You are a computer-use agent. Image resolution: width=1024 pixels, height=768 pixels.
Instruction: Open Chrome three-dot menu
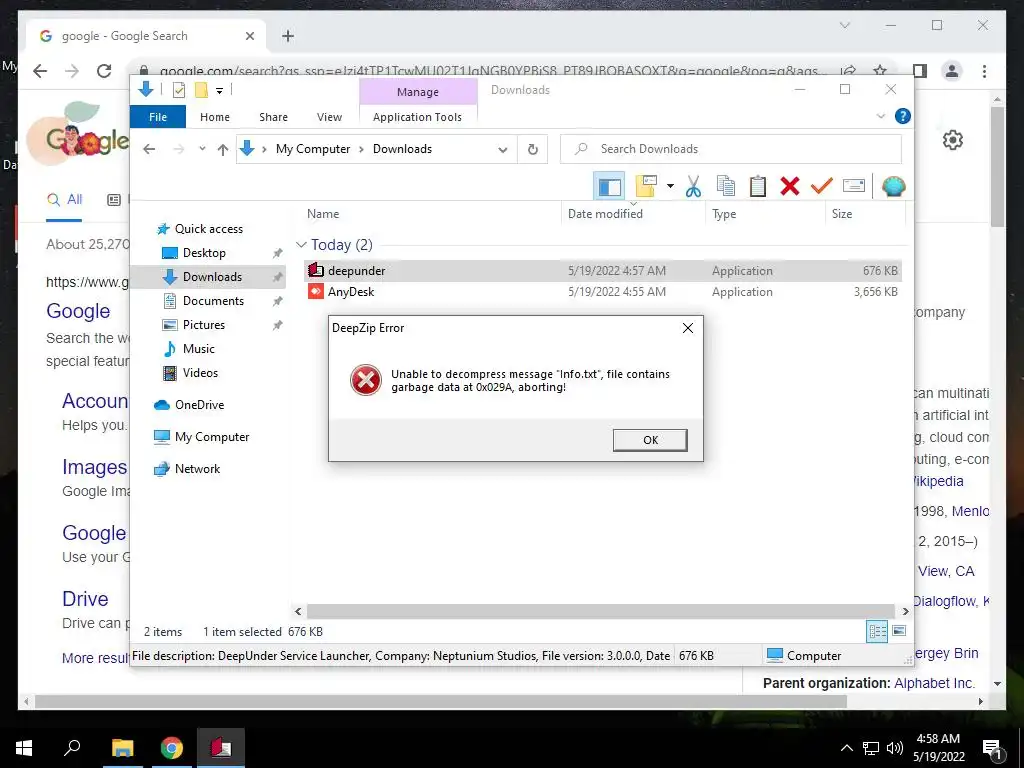[x=984, y=71]
